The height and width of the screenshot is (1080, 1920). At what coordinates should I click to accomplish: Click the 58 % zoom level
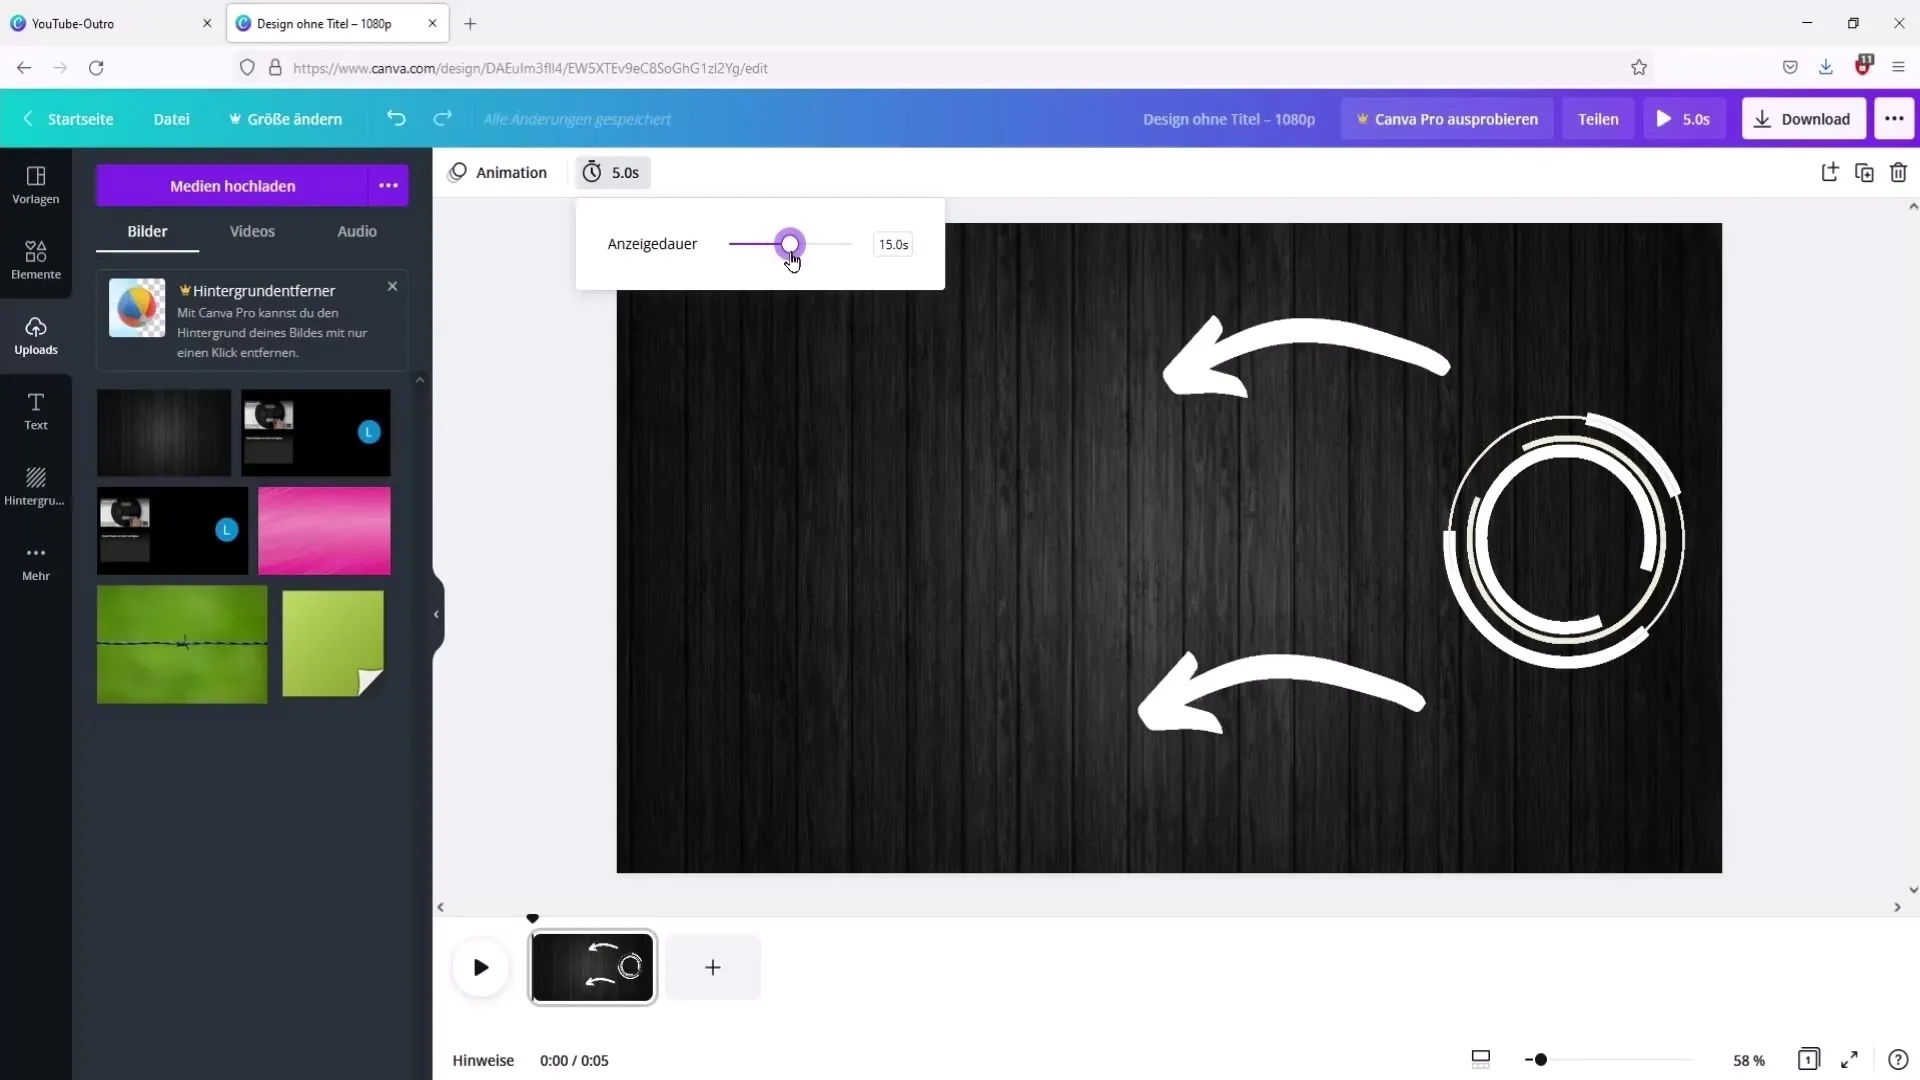tap(1749, 1060)
